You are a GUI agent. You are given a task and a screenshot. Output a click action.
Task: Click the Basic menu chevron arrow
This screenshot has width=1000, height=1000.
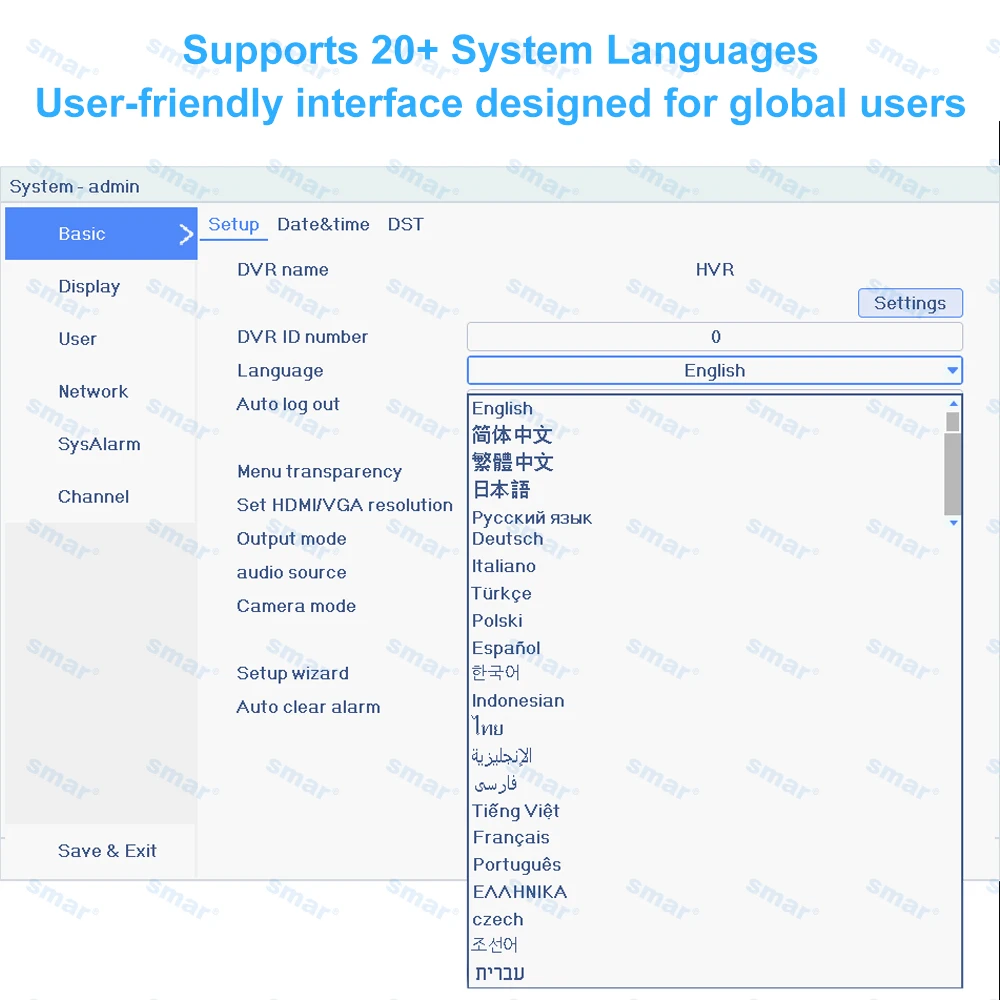pyautogui.click(x=186, y=234)
